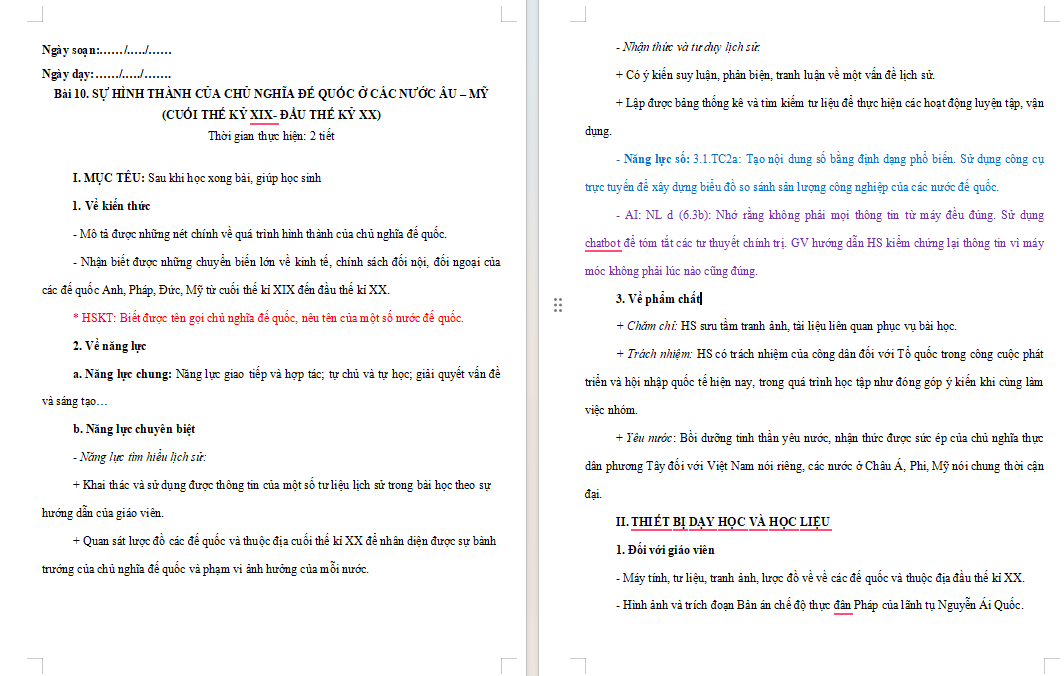1064x676 pixels.
Task: Click the italic 'Nhận thức và tư duy lịch sử' line
Action: [x=688, y=47]
